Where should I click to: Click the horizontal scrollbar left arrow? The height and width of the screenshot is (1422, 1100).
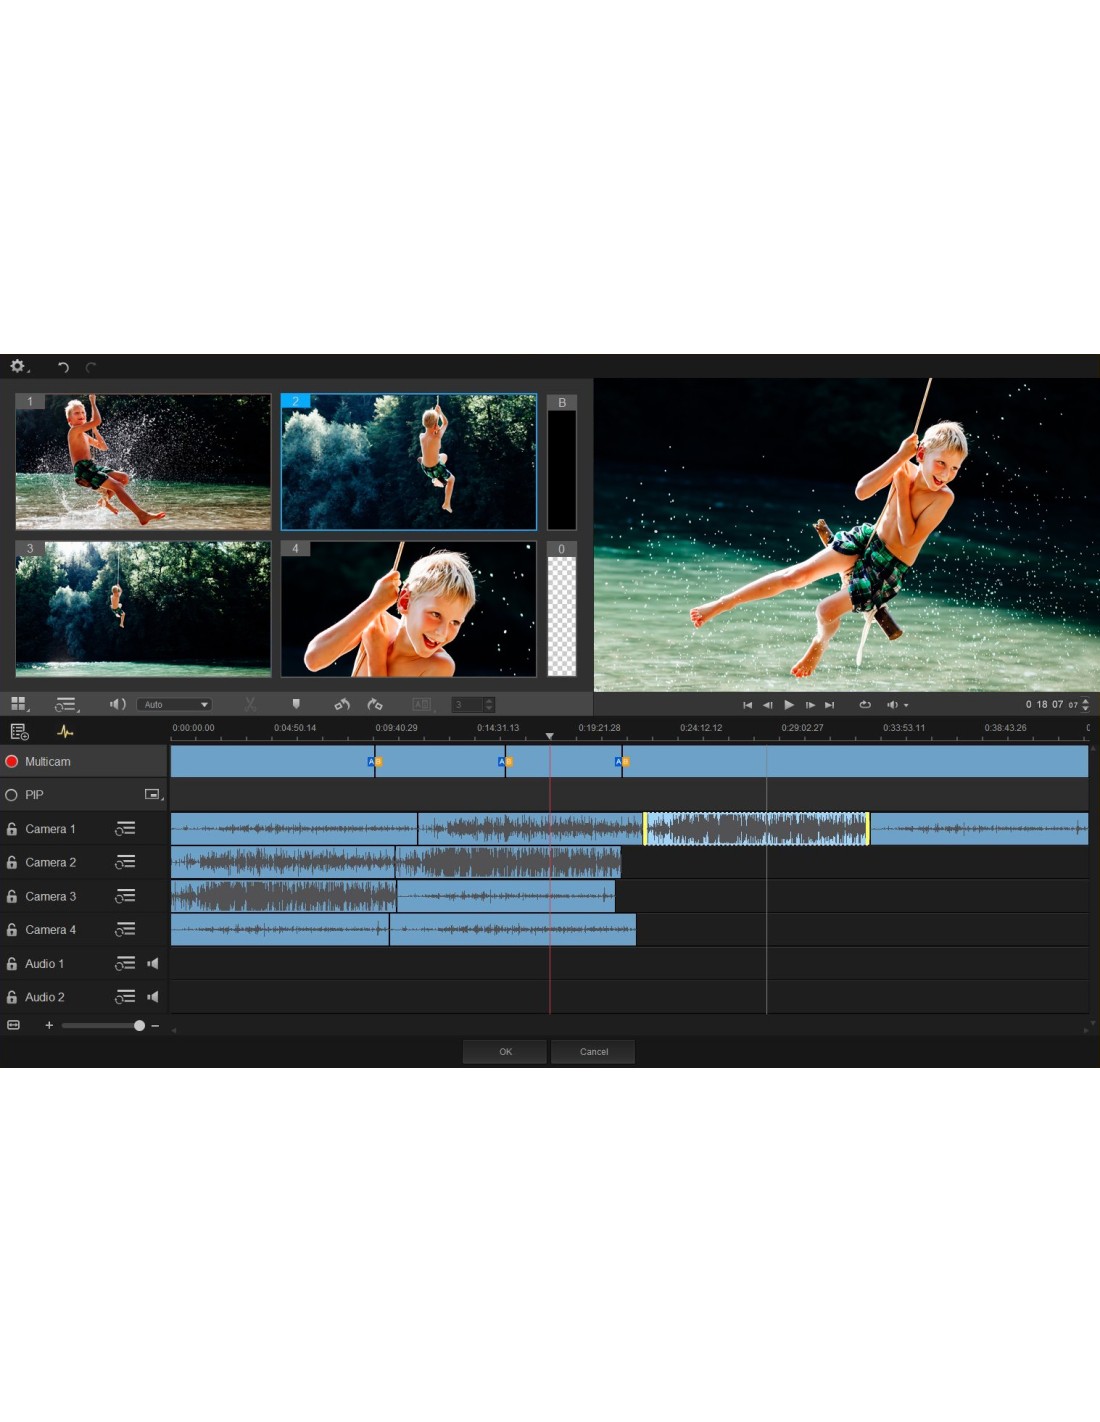[174, 1030]
